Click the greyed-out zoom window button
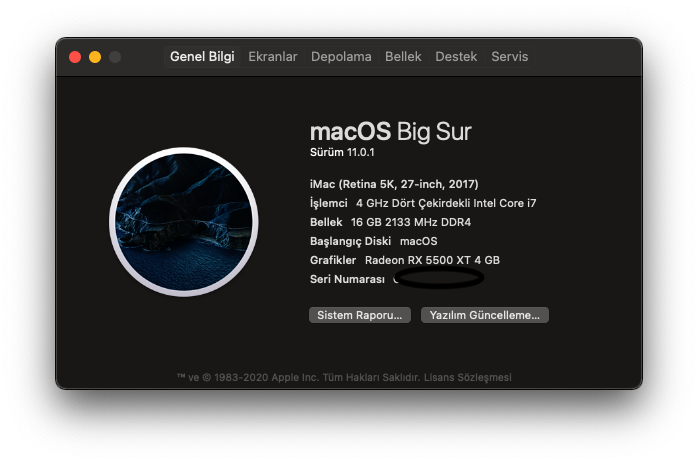698x463 pixels. tap(115, 57)
